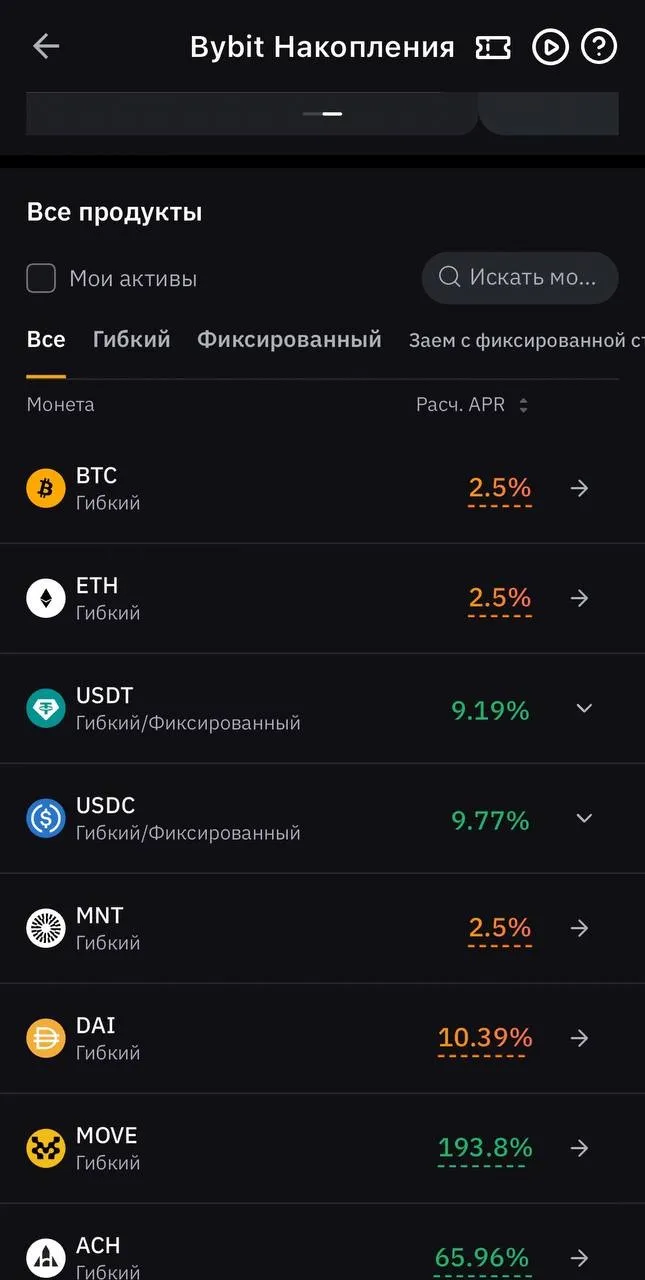This screenshot has height=1280, width=645.
Task: Enable the Мои активы checkbox
Action: (x=41, y=278)
